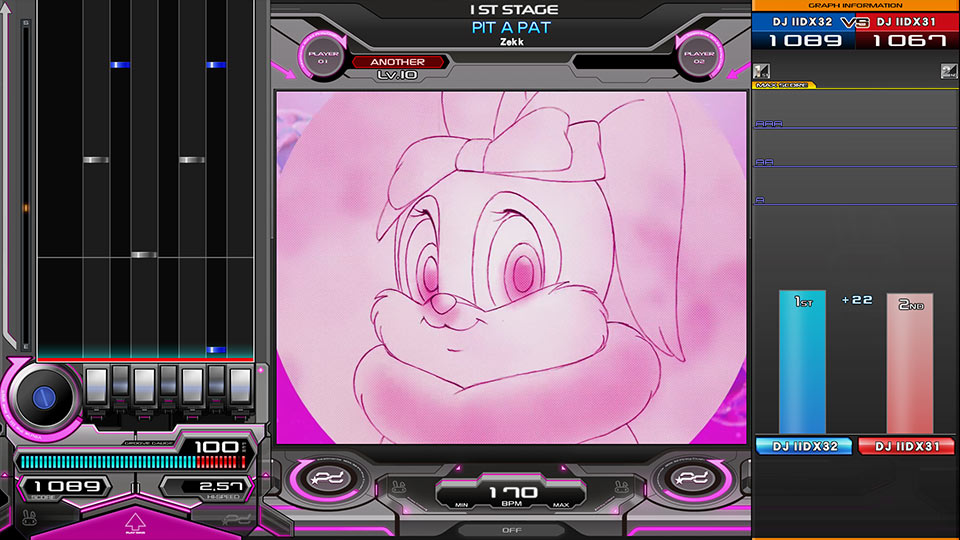960x540 pixels.
Task: Click the AAA rank line label
Action: [x=769, y=124]
